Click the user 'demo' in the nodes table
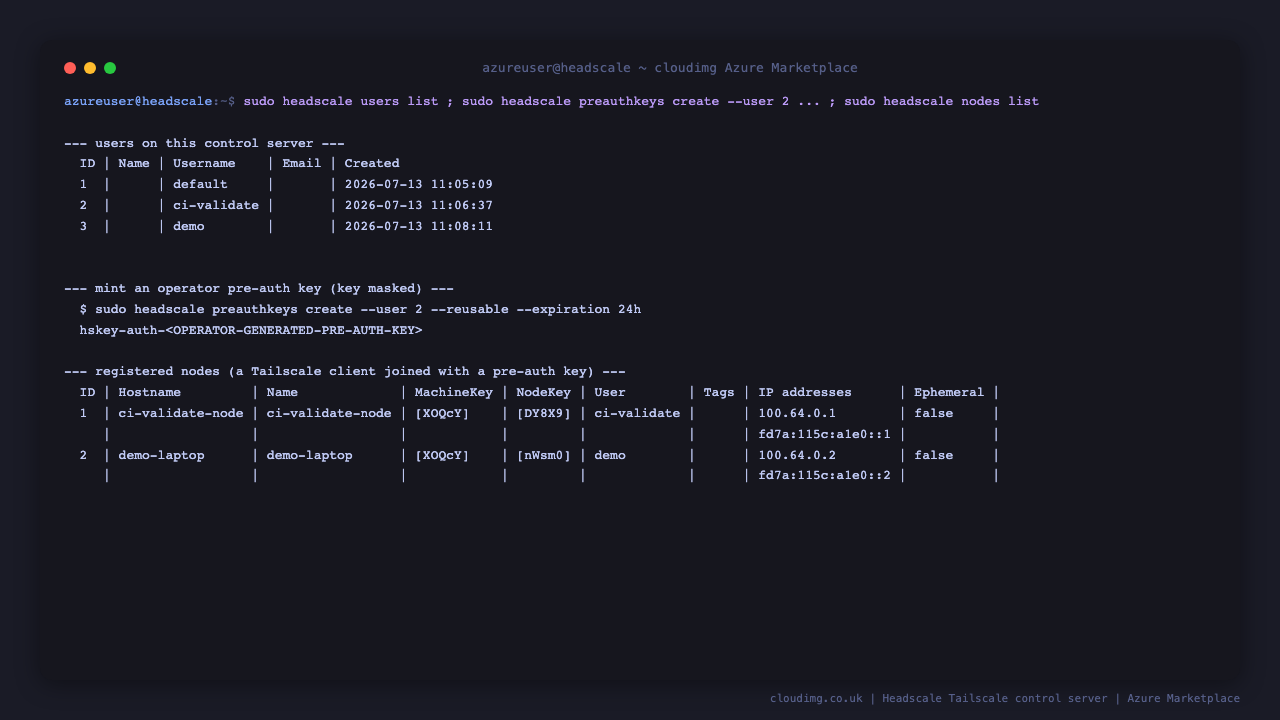 coord(610,455)
